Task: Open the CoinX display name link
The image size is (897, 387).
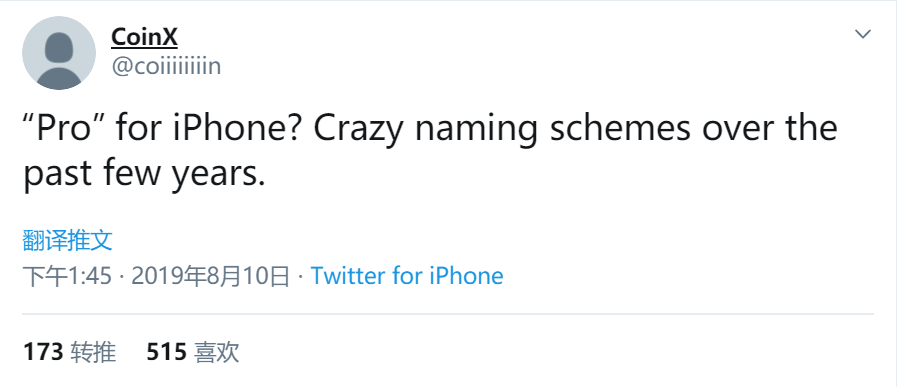Action: 144,37
